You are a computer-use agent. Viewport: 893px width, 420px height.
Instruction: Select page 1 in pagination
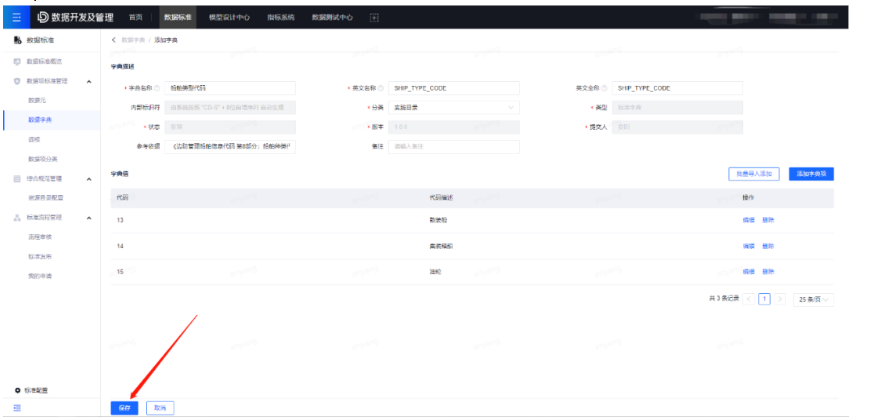coord(764,299)
